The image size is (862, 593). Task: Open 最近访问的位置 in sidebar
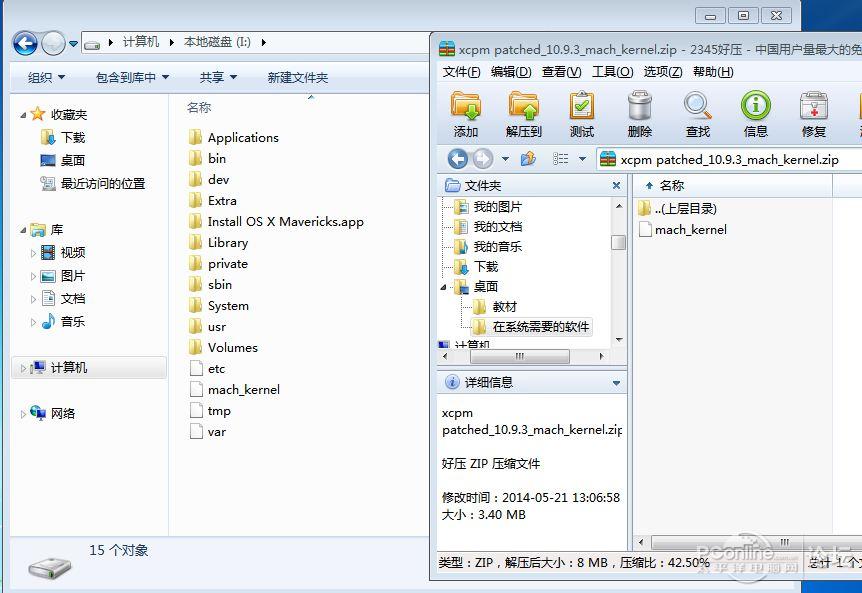[103, 184]
